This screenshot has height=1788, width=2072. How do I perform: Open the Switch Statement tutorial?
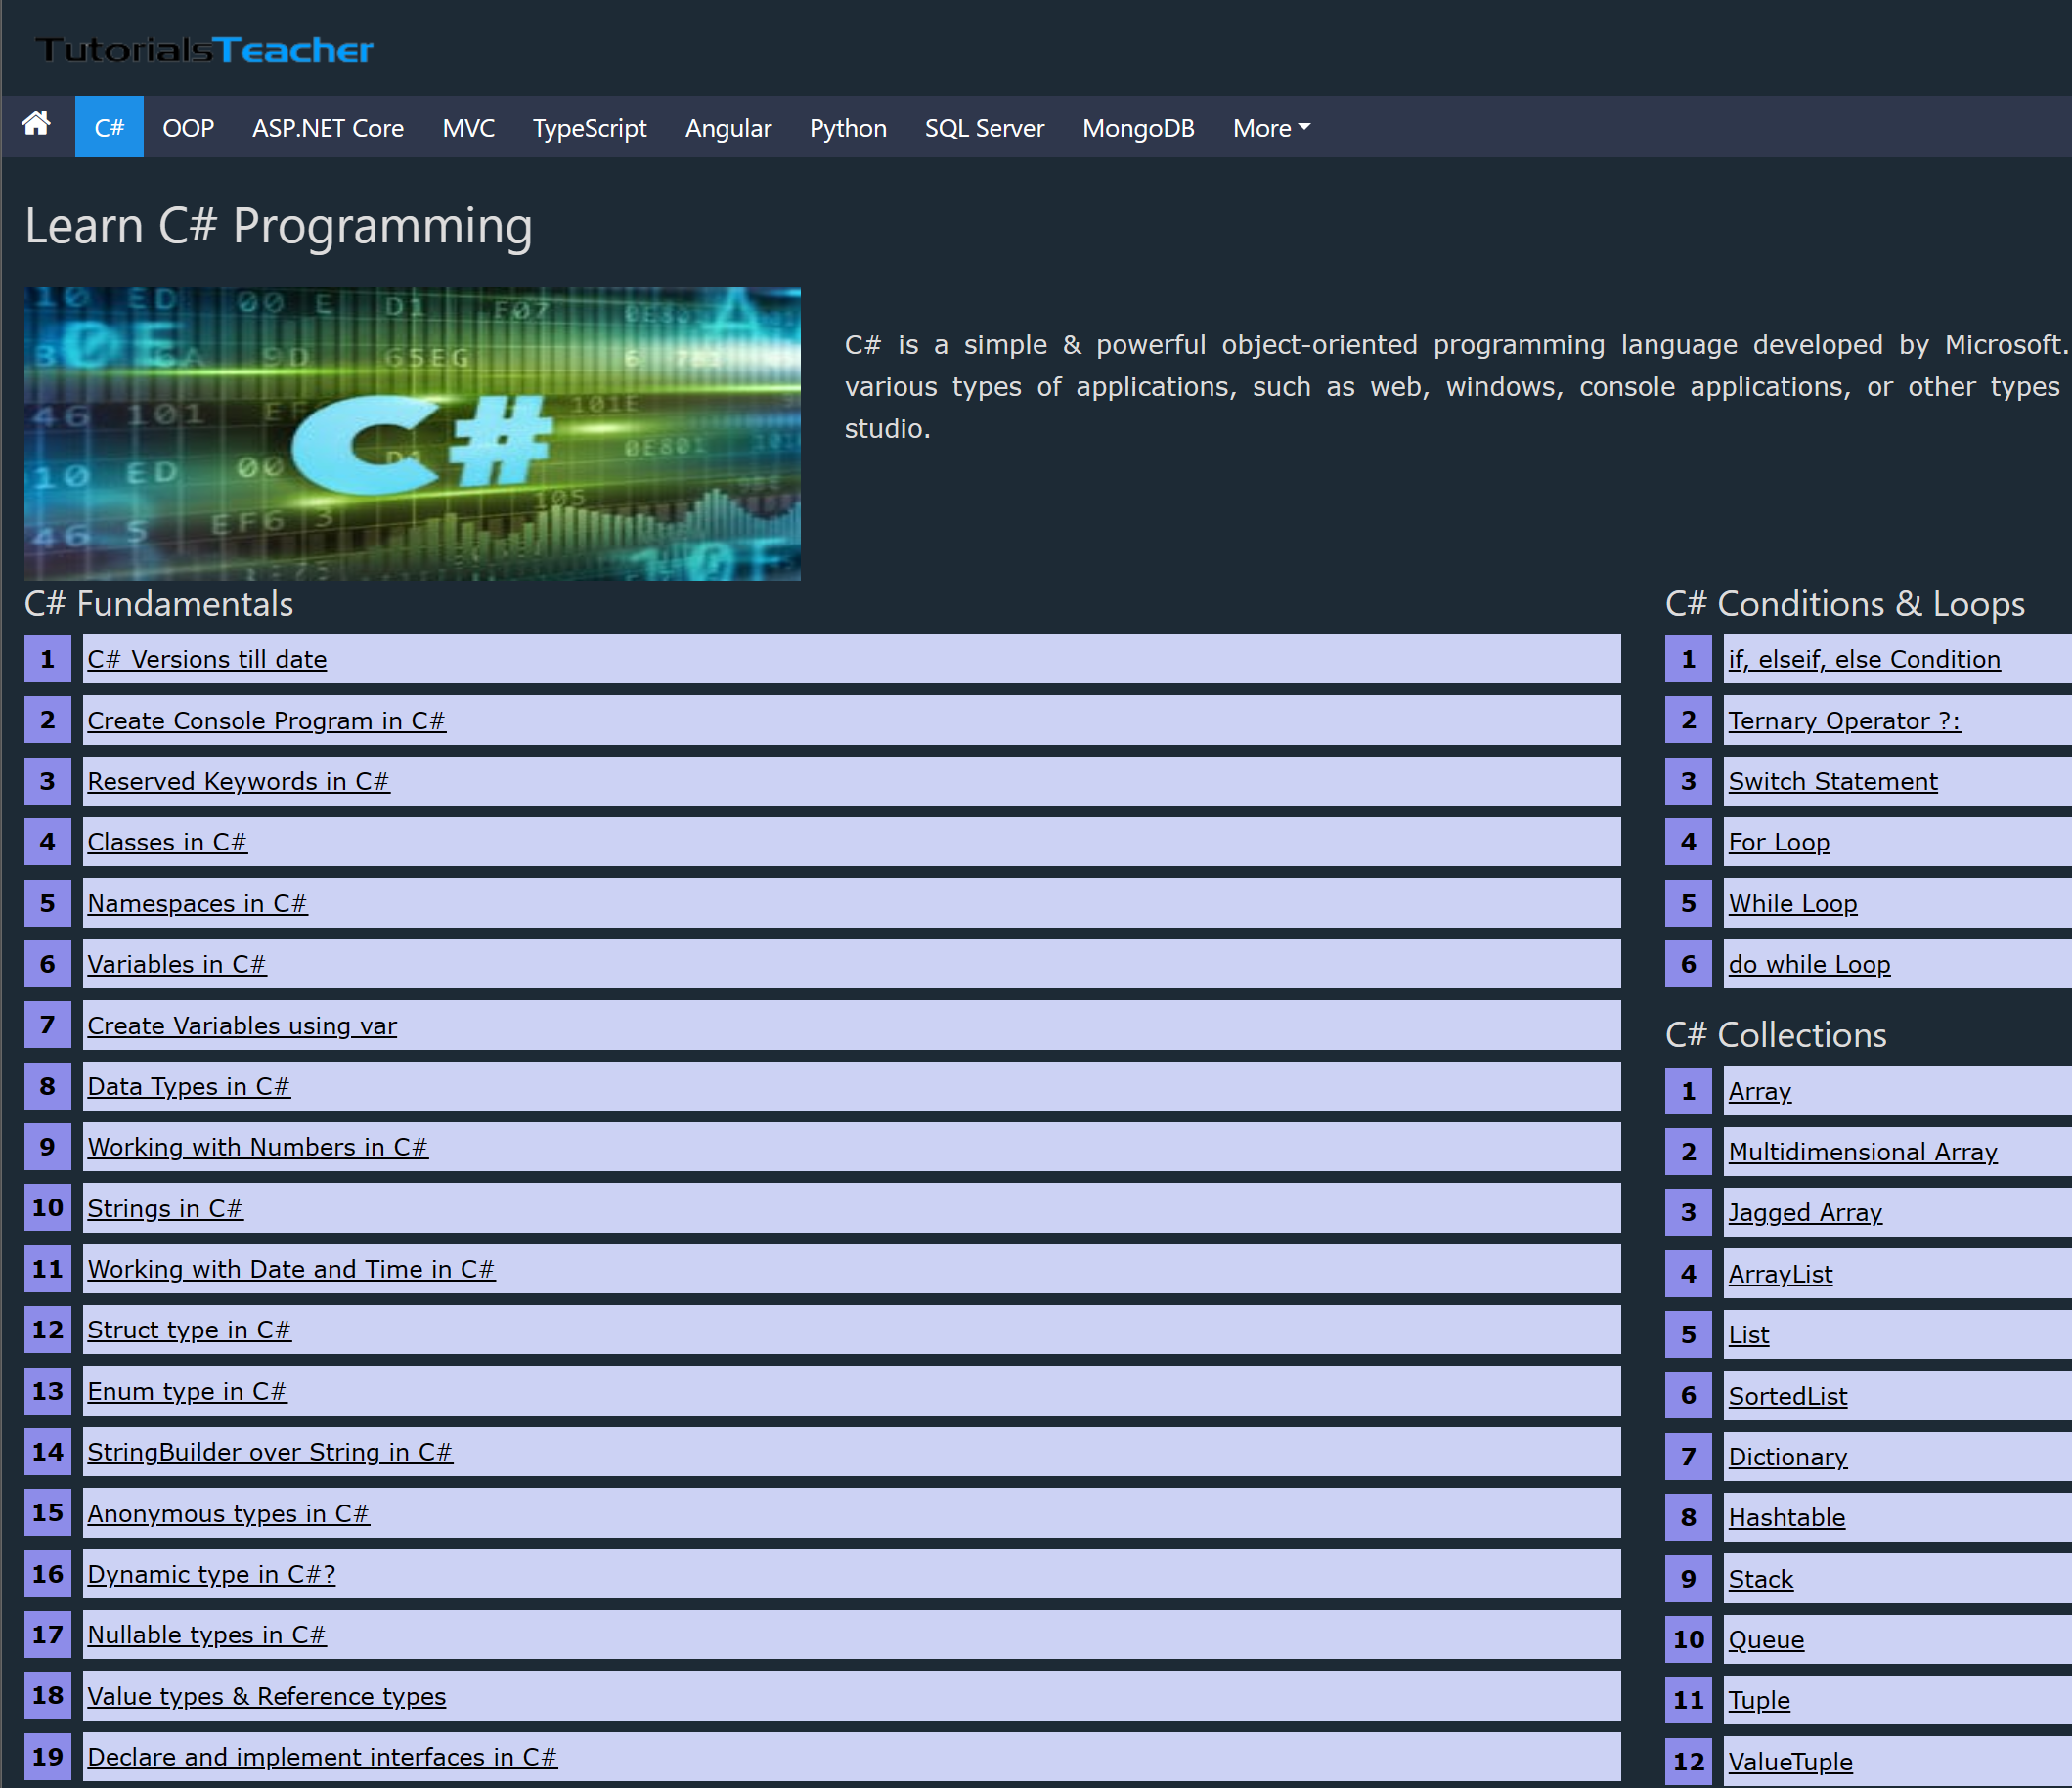tap(1832, 782)
